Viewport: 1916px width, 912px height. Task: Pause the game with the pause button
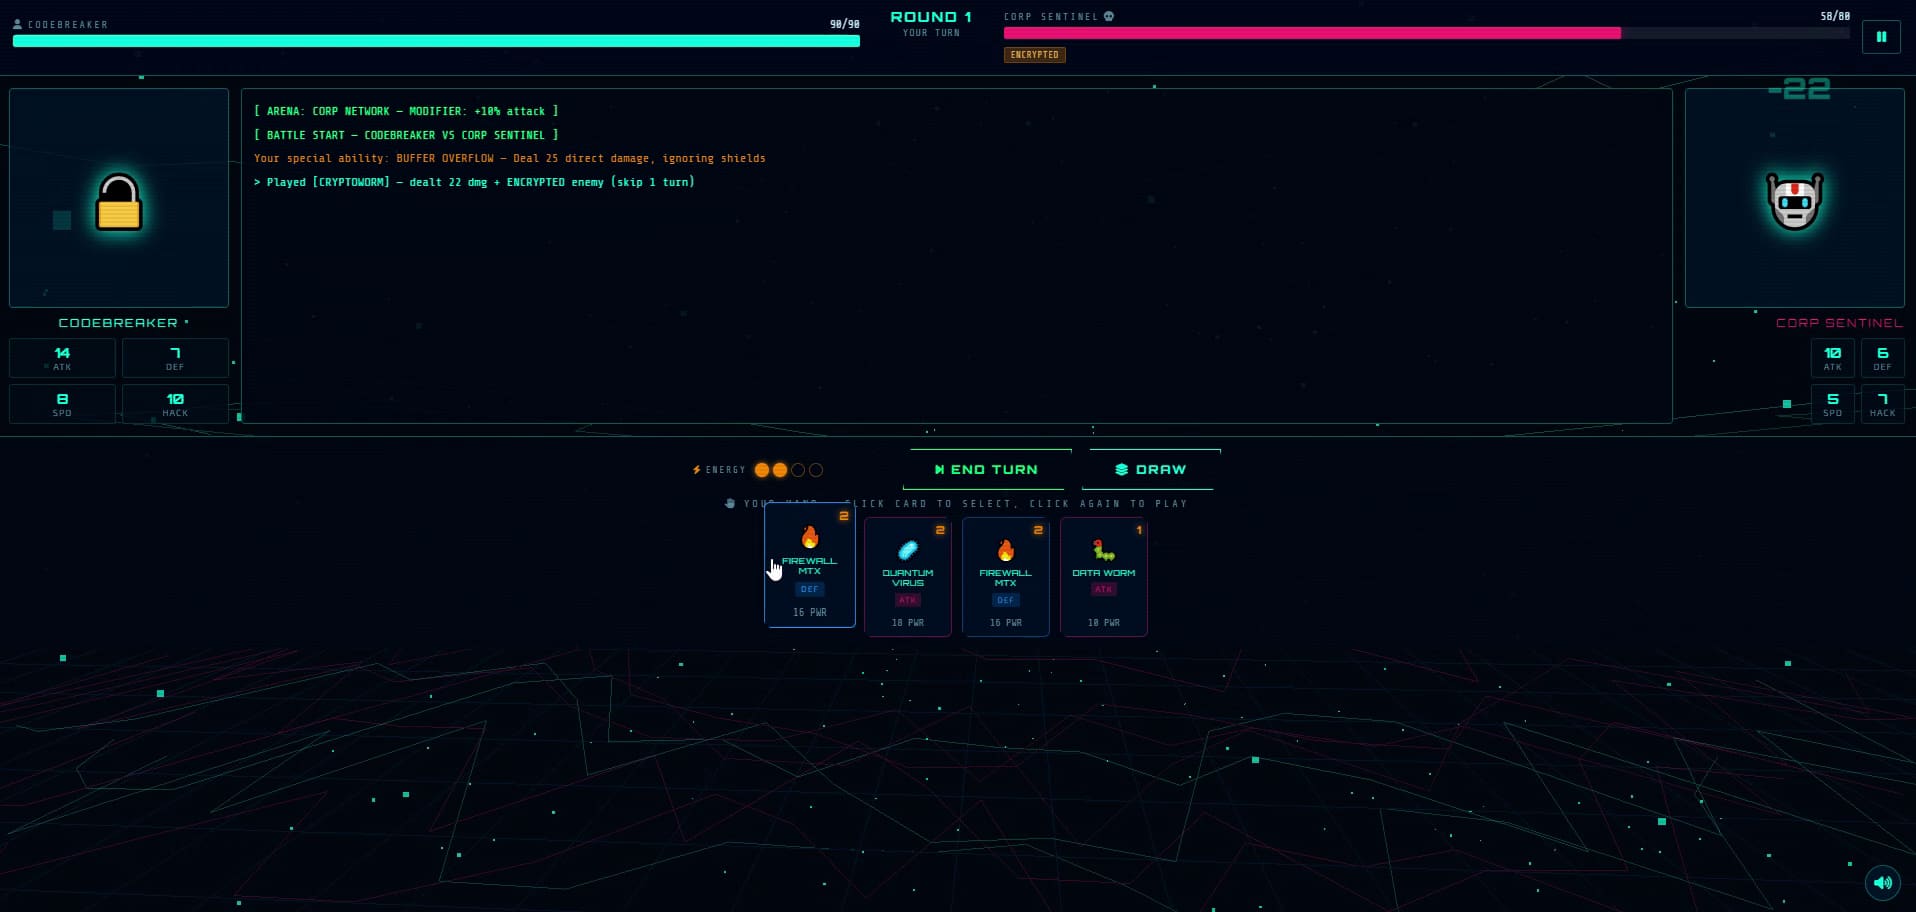[x=1881, y=36]
